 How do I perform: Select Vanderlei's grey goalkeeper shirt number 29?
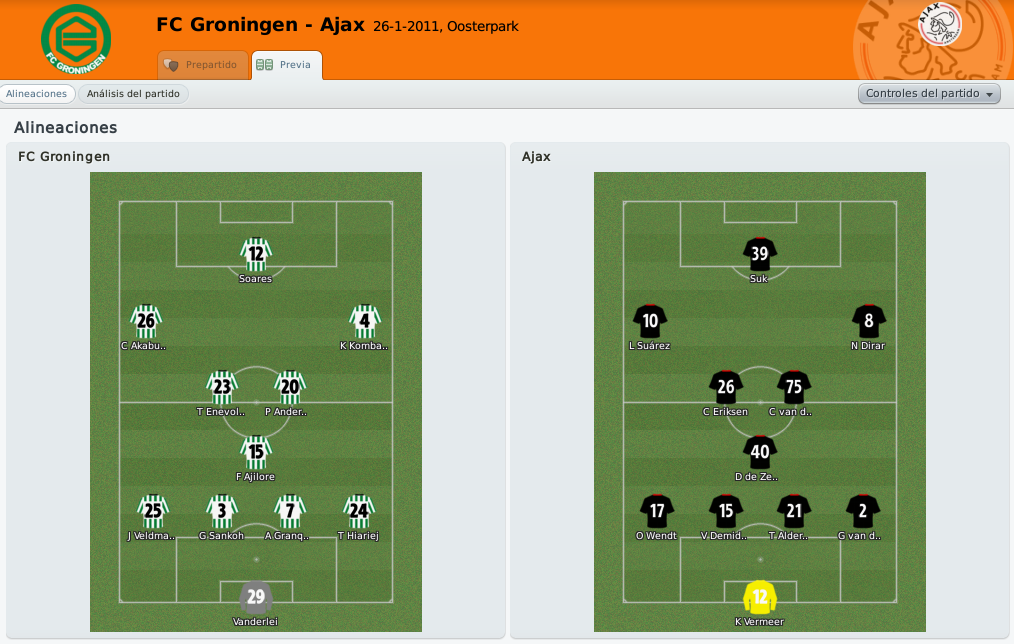[256, 597]
